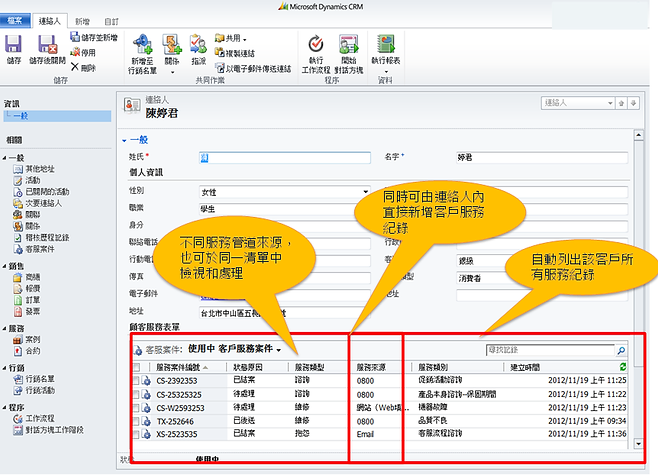Screen dimensions: 658x475
Task: Click 開始對話方塊 (Start Dialog) icon
Action: click(x=349, y=44)
